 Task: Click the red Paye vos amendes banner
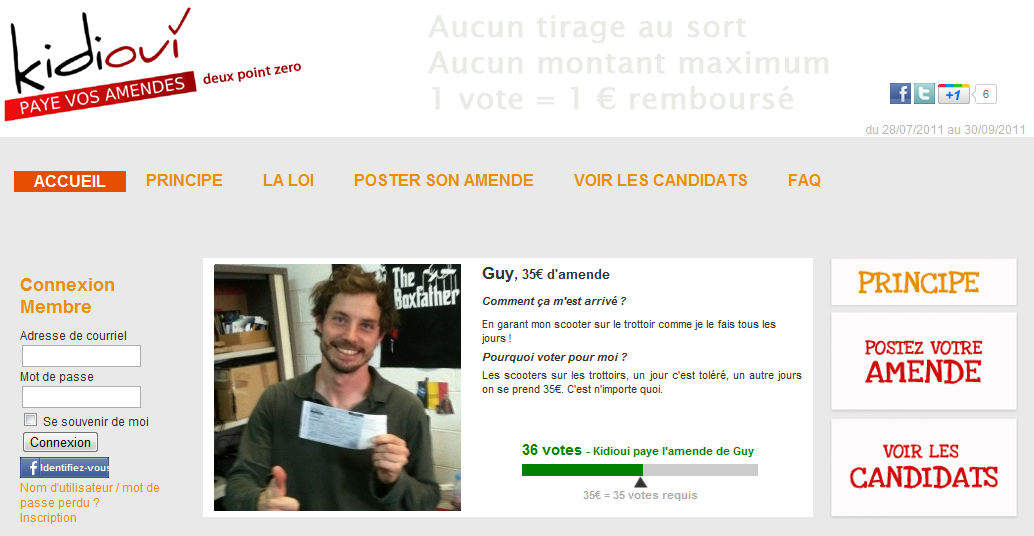pos(100,96)
